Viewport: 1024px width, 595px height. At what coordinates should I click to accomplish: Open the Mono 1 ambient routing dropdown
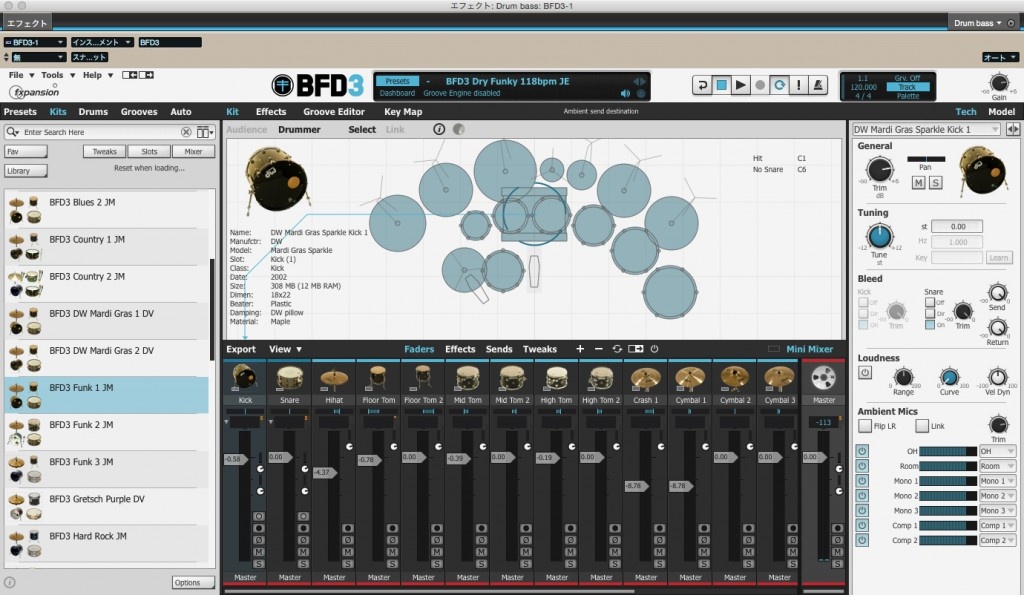click(x=997, y=481)
